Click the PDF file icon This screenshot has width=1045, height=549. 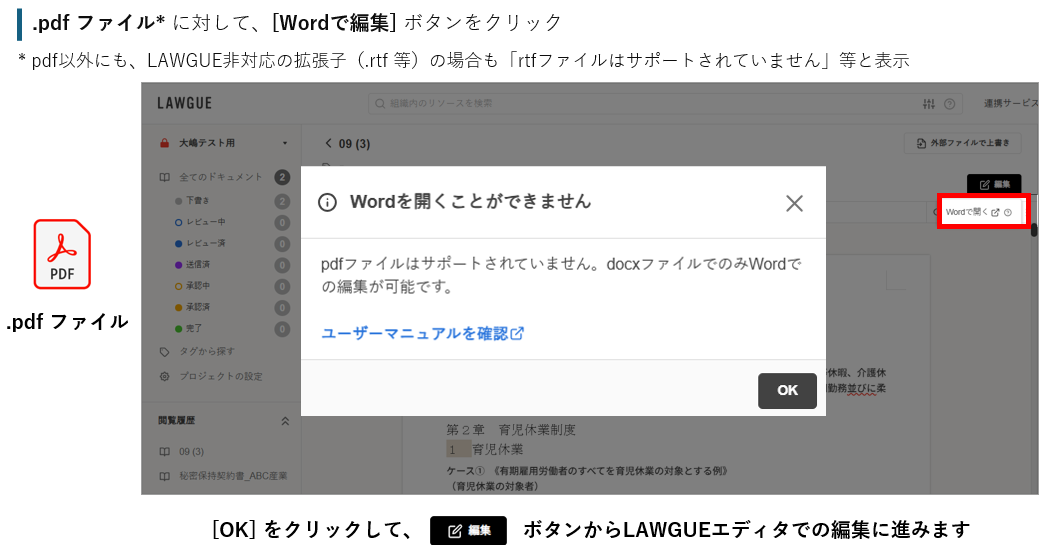[62, 254]
